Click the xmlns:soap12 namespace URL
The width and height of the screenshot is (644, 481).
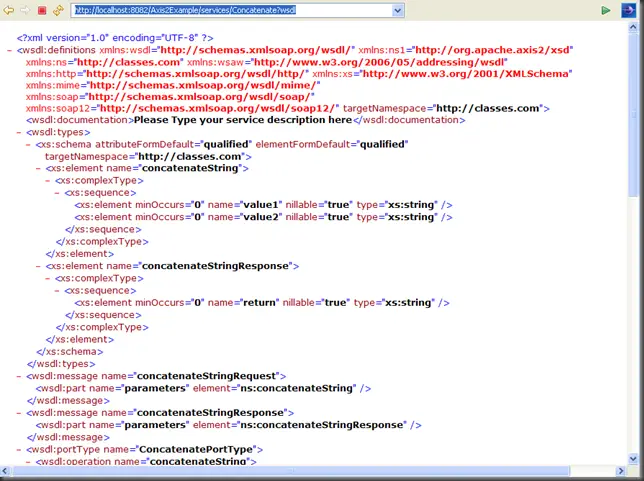[218, 108]
